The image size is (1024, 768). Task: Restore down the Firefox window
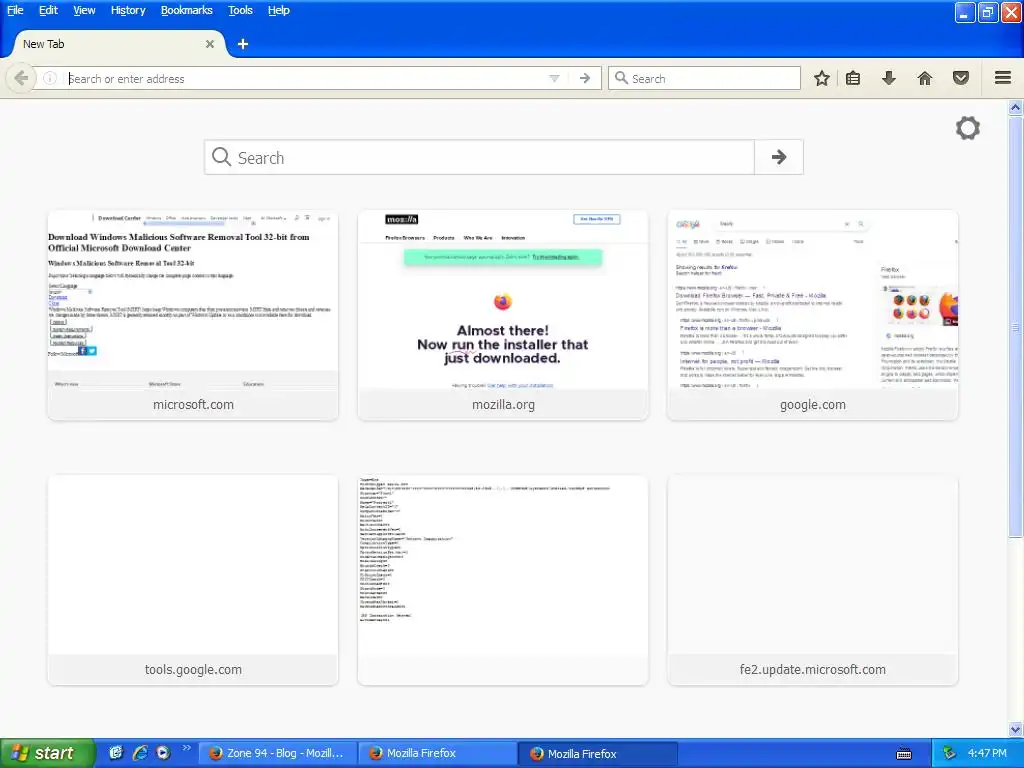[x=988, y=12]
